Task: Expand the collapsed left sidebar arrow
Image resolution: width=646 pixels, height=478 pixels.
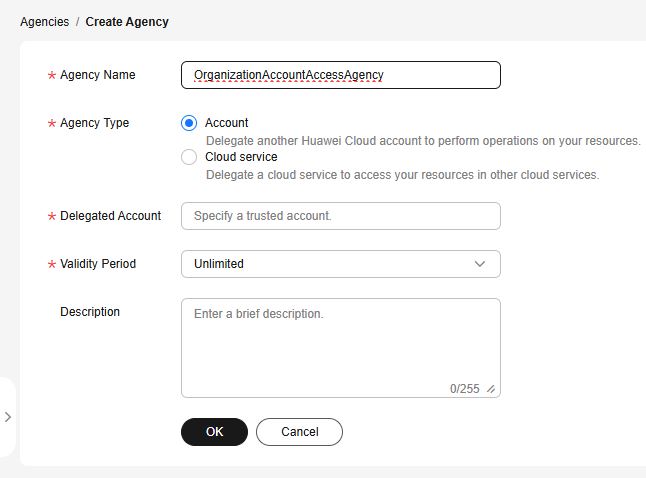Action: pyautogui.click(x=7, y=417)
